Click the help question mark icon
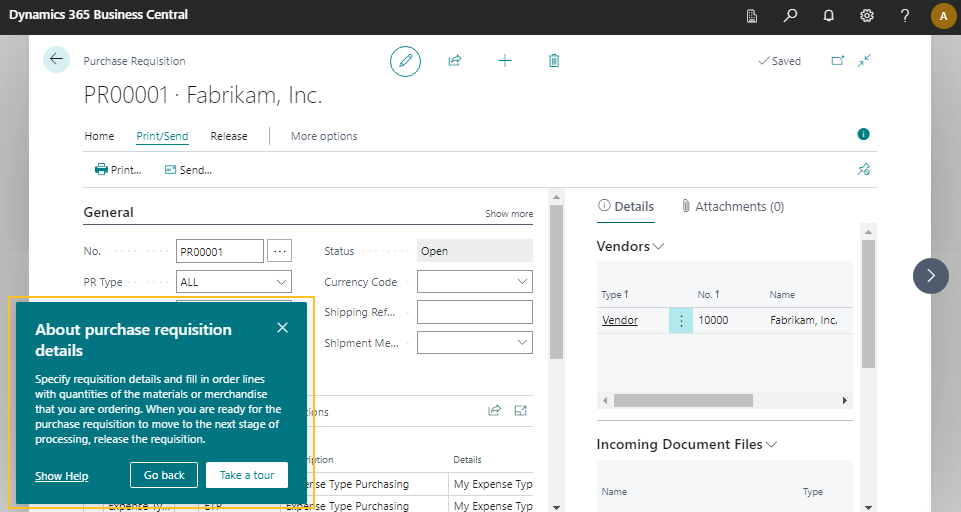Screen dimensions: 961x512 [x=904, y=16]
